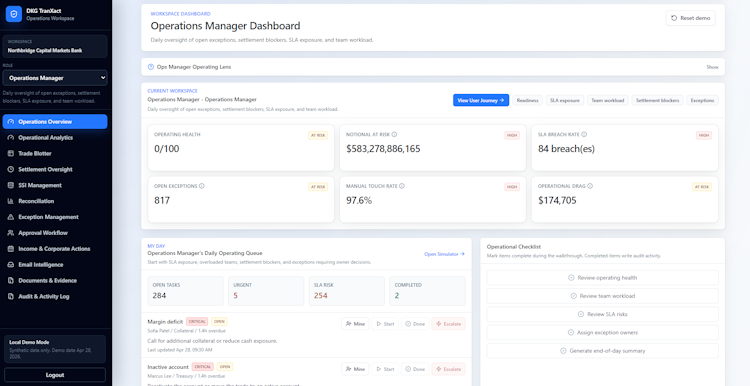Screen dimensions: 750x386
Task: Click the DKG TranXact shield logo icon
Action: (x=14, y=14)
